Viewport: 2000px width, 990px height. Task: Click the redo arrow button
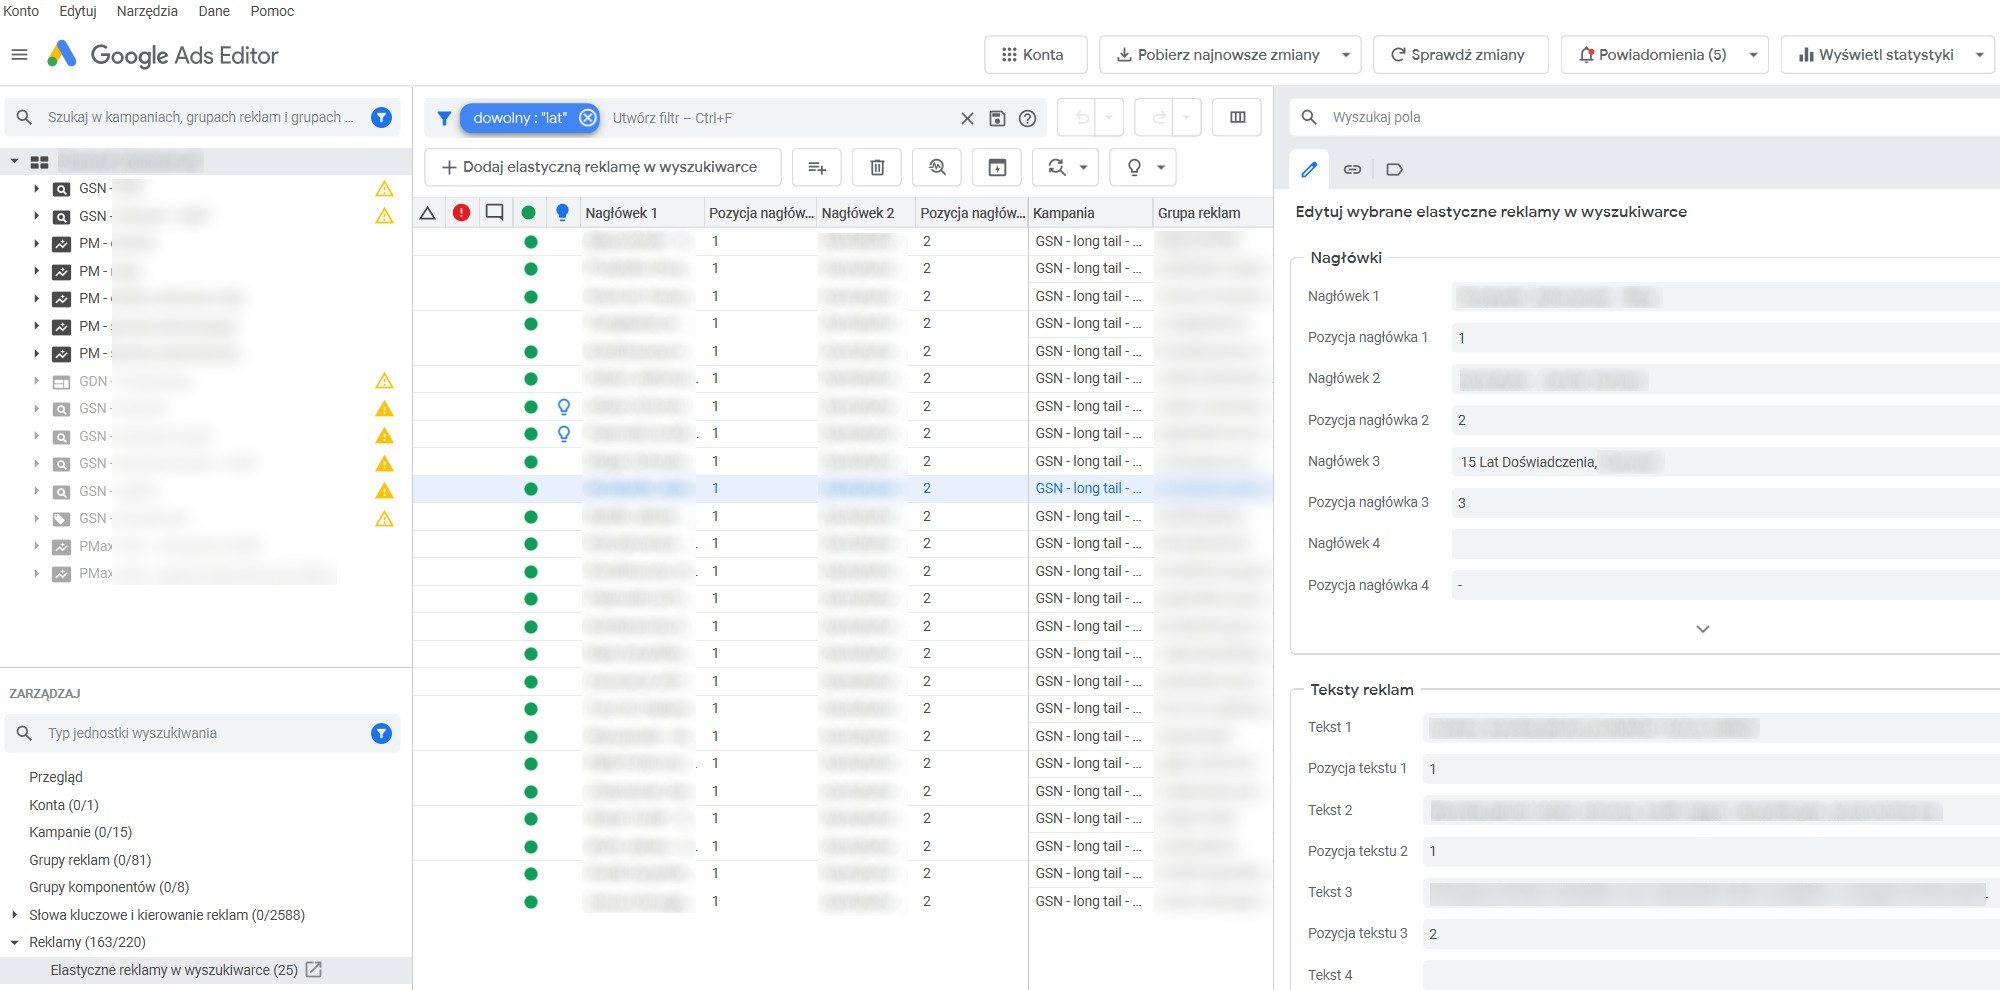coord(1159,117)
